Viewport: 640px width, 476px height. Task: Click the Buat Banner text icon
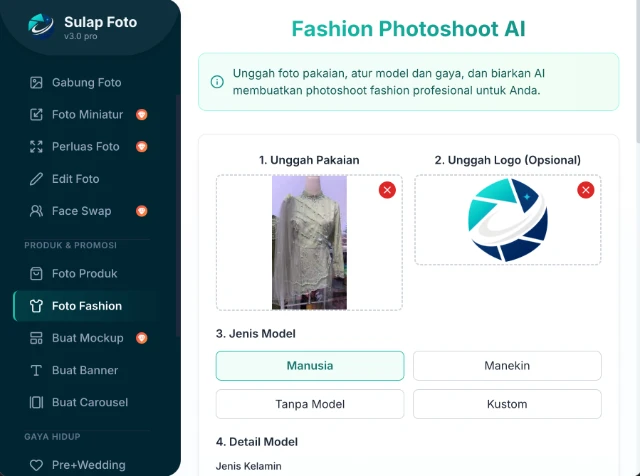pos(37,370)
